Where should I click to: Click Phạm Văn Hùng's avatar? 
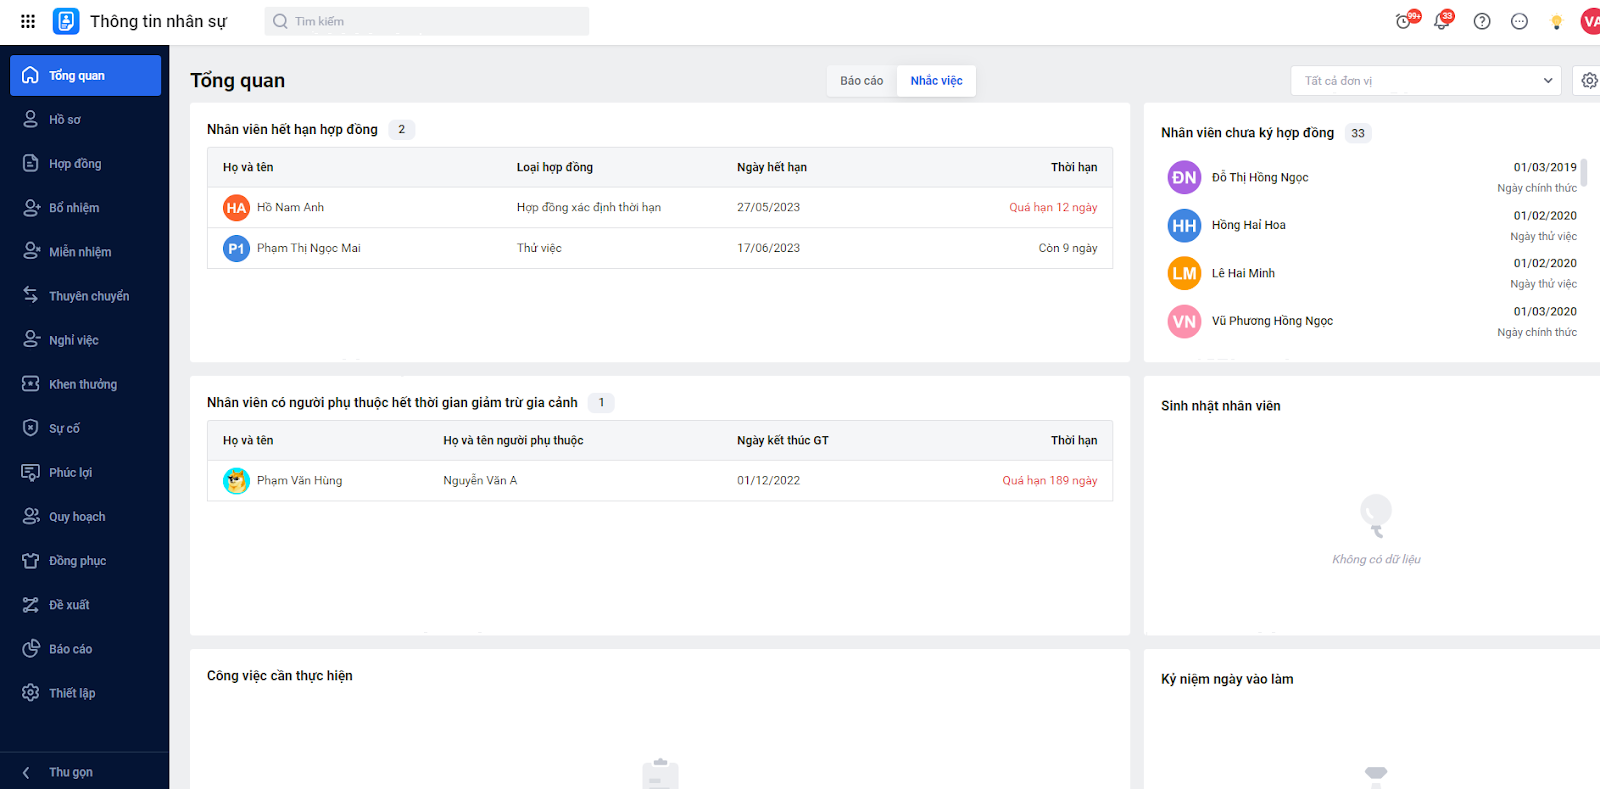(x=236, y=481)
